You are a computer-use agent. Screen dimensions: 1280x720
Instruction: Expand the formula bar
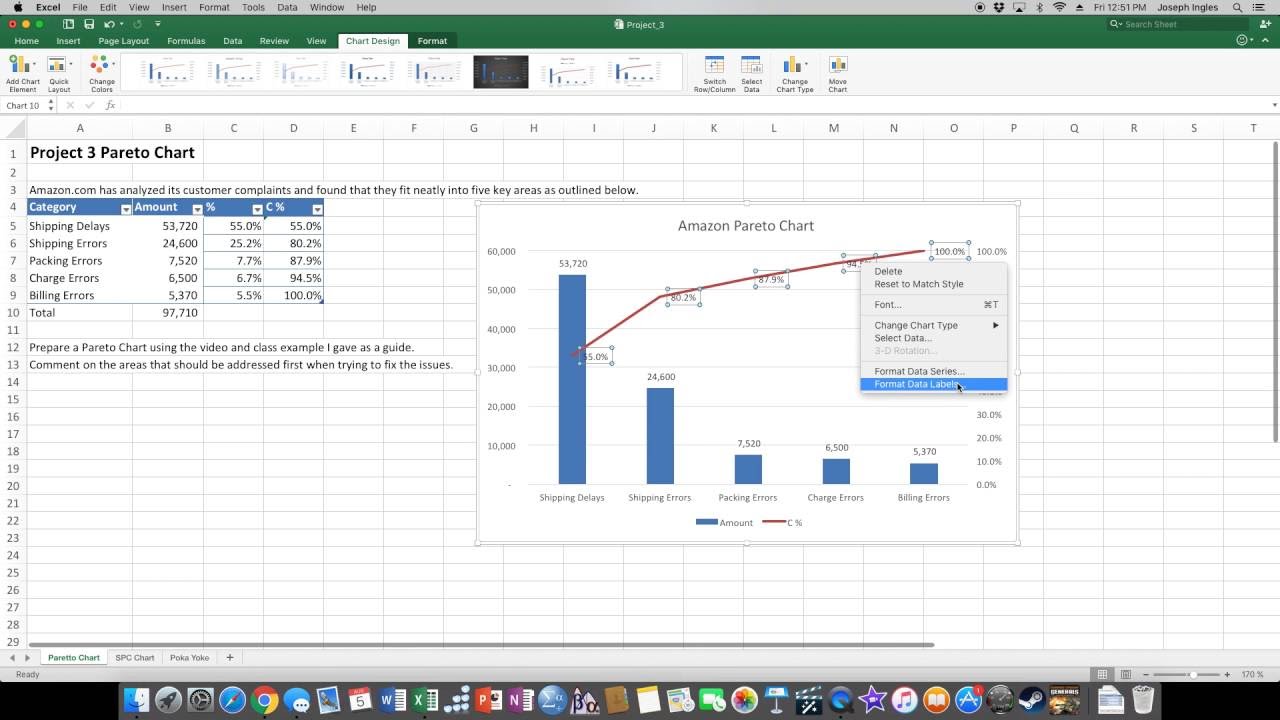coord(1274,105)
